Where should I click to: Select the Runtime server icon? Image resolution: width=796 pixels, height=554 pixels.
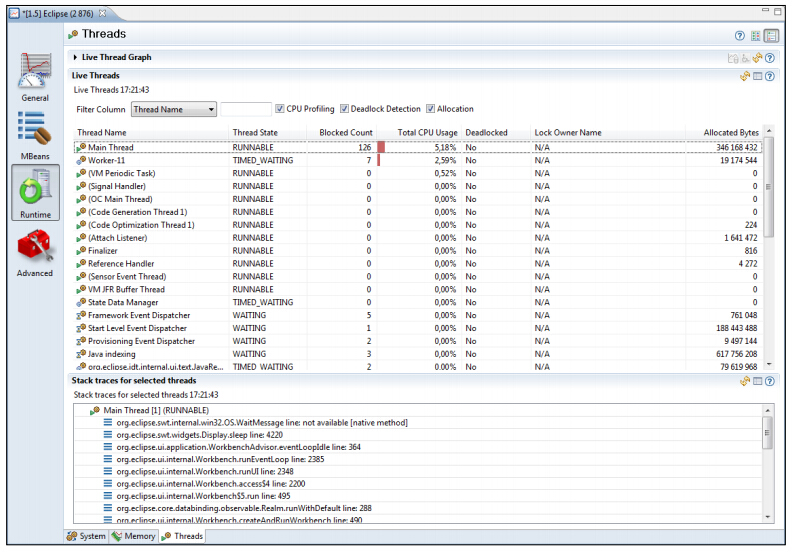pos(34,190)
